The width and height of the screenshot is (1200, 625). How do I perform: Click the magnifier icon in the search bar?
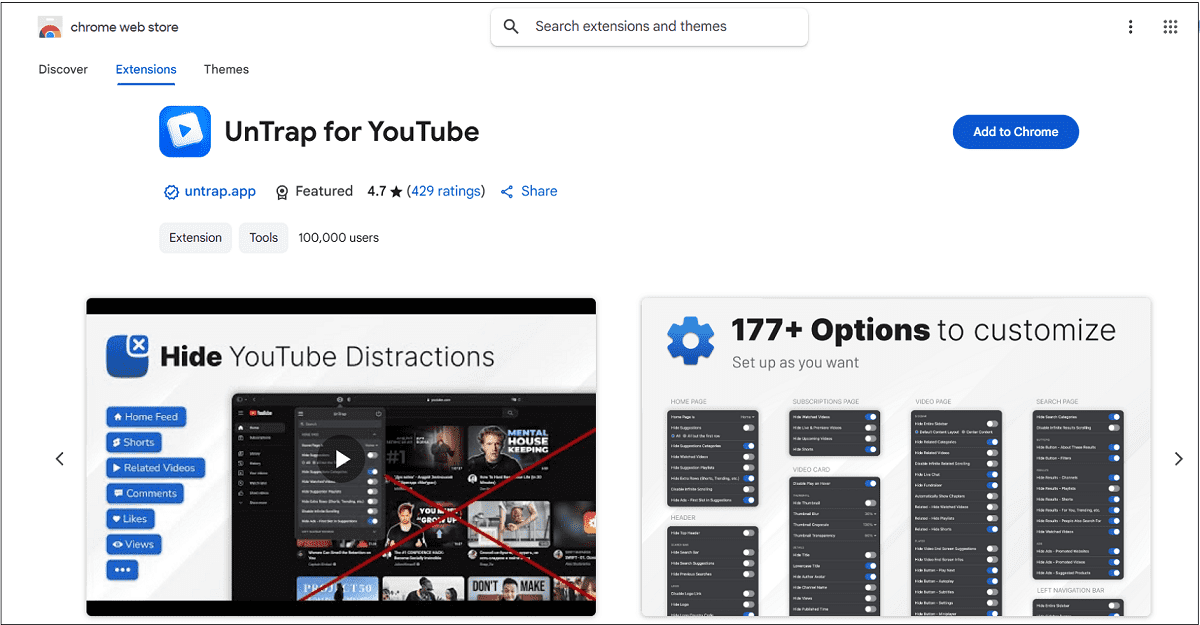(x=511, y=27)
